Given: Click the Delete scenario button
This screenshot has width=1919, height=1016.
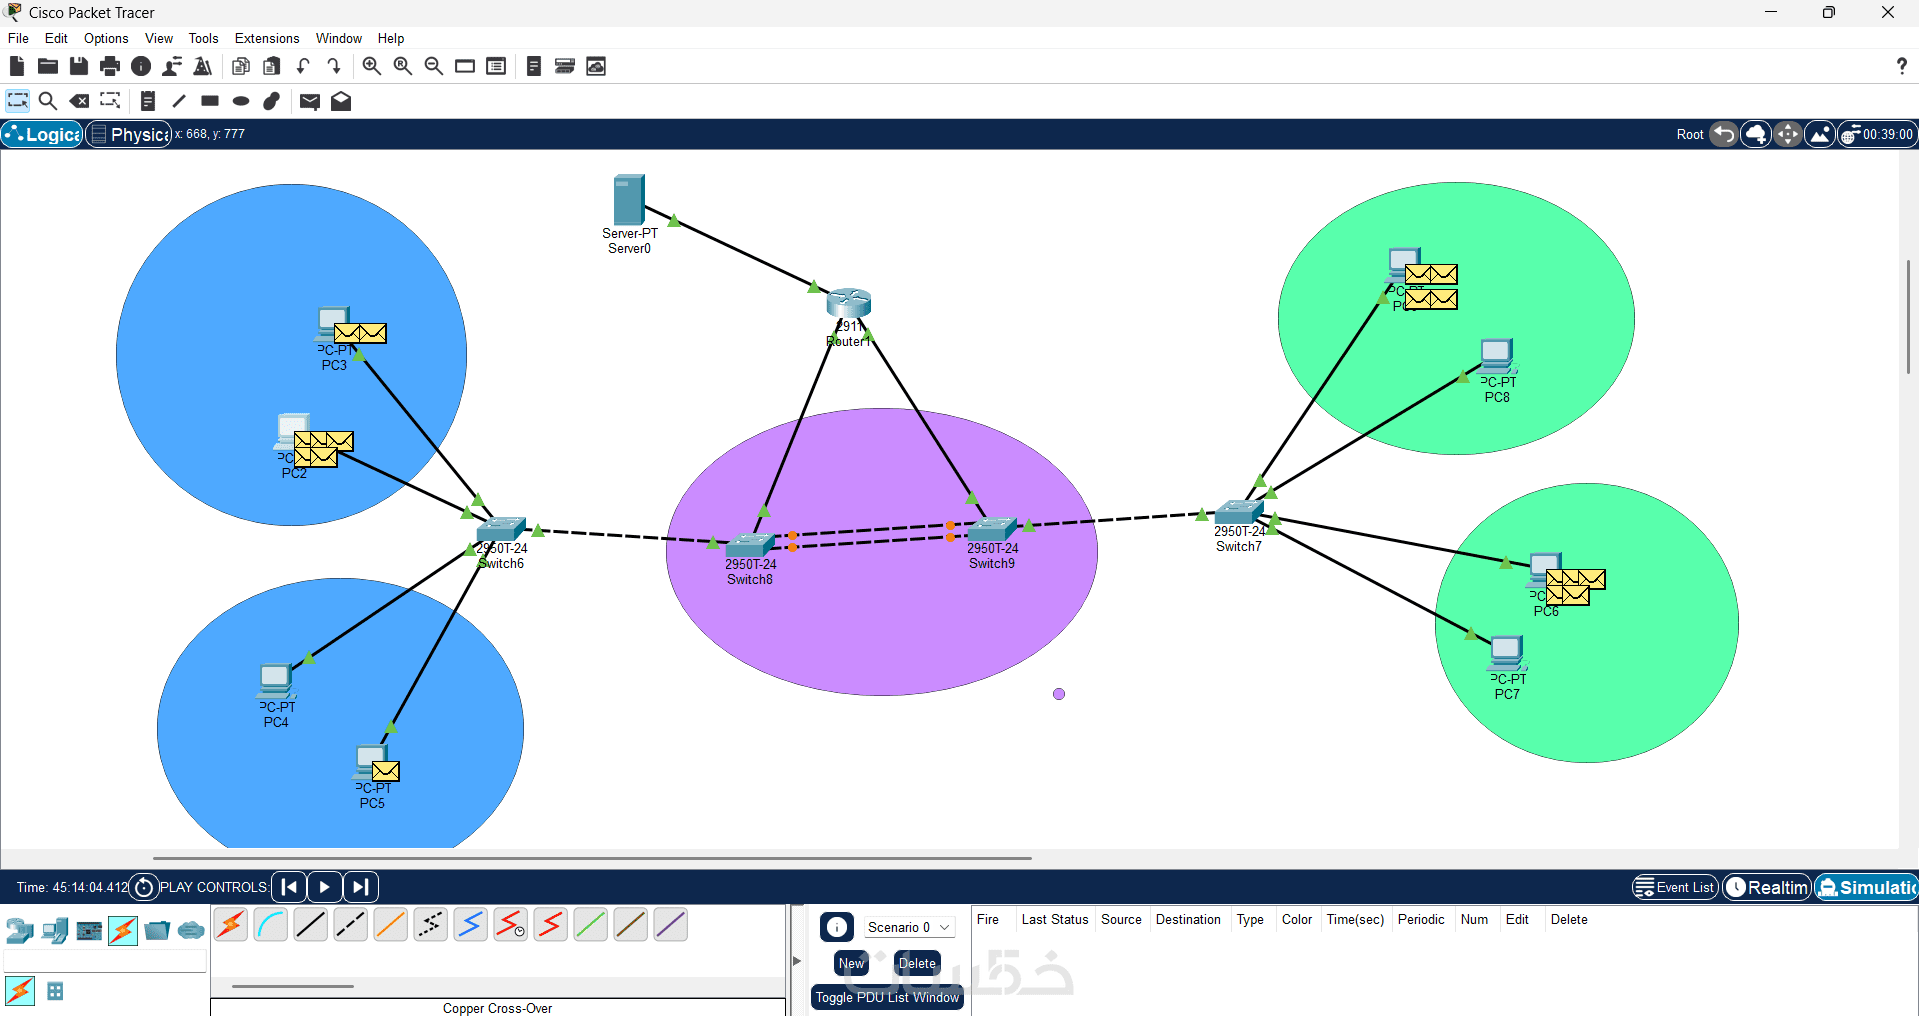Looking at the screenshot, I should click(x=917, y=963).
